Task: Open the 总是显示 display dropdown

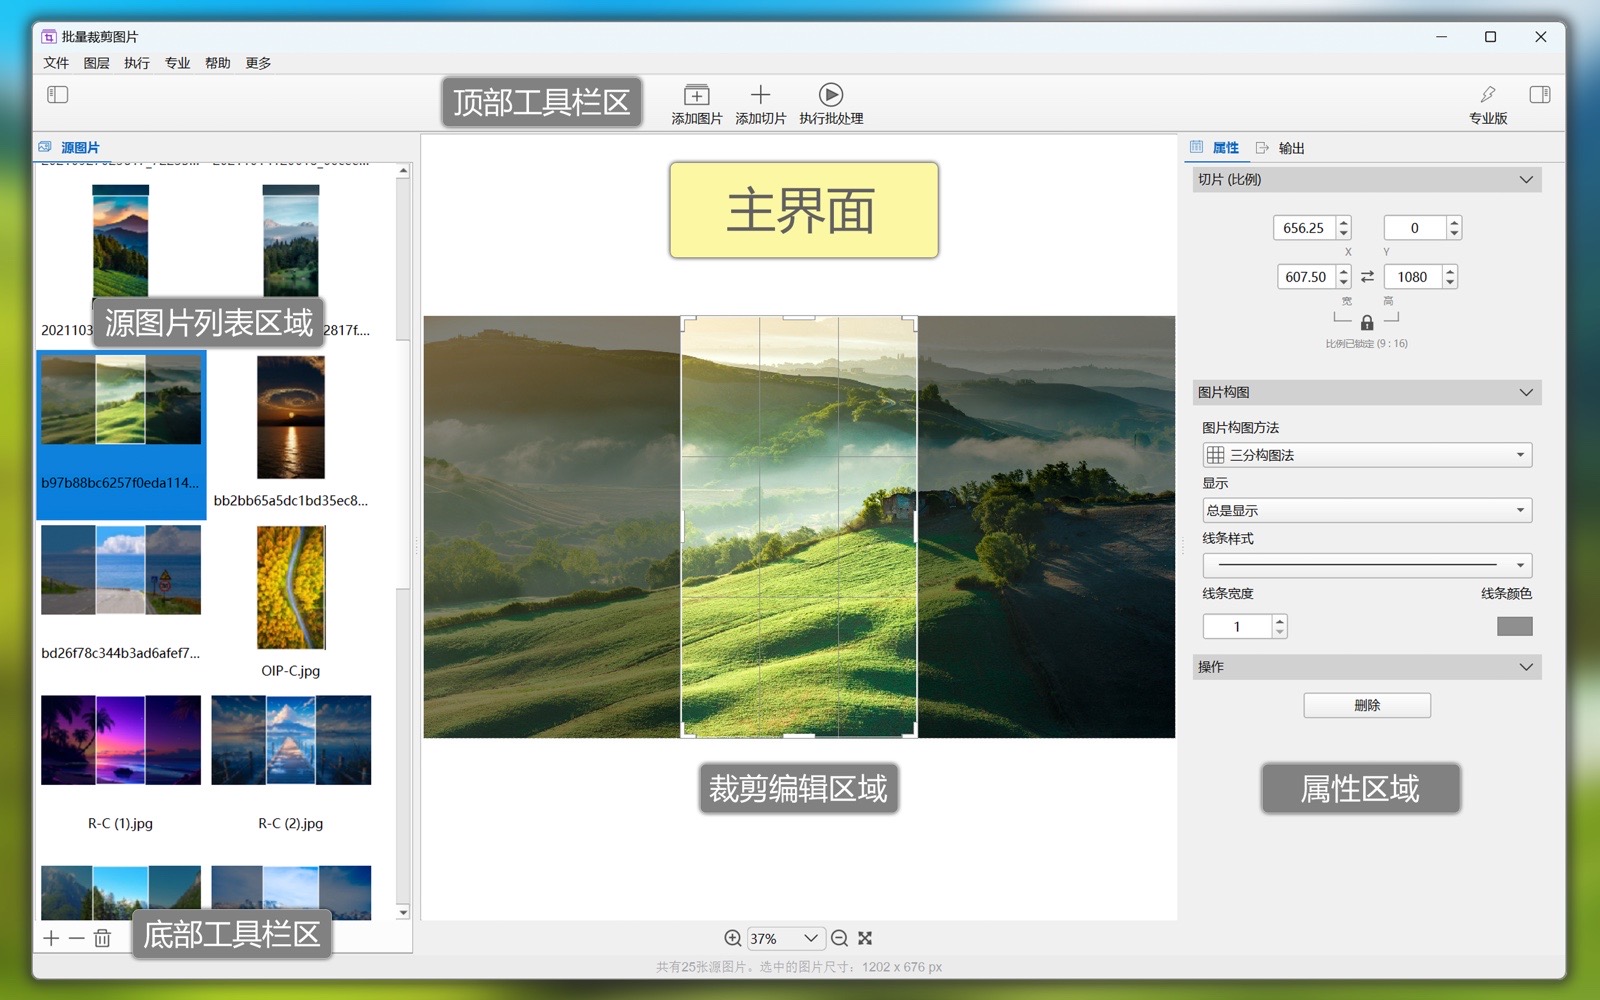Action: 1366,510
